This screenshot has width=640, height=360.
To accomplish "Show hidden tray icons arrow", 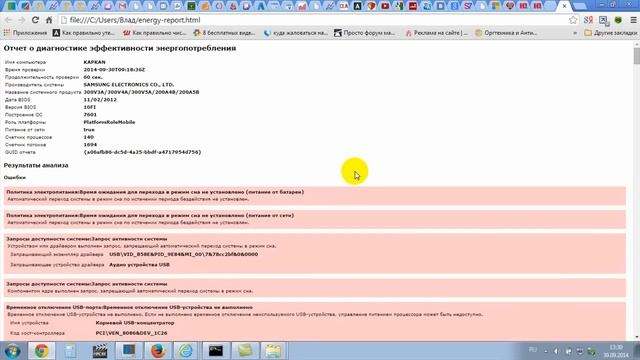I will coord(546,351).
